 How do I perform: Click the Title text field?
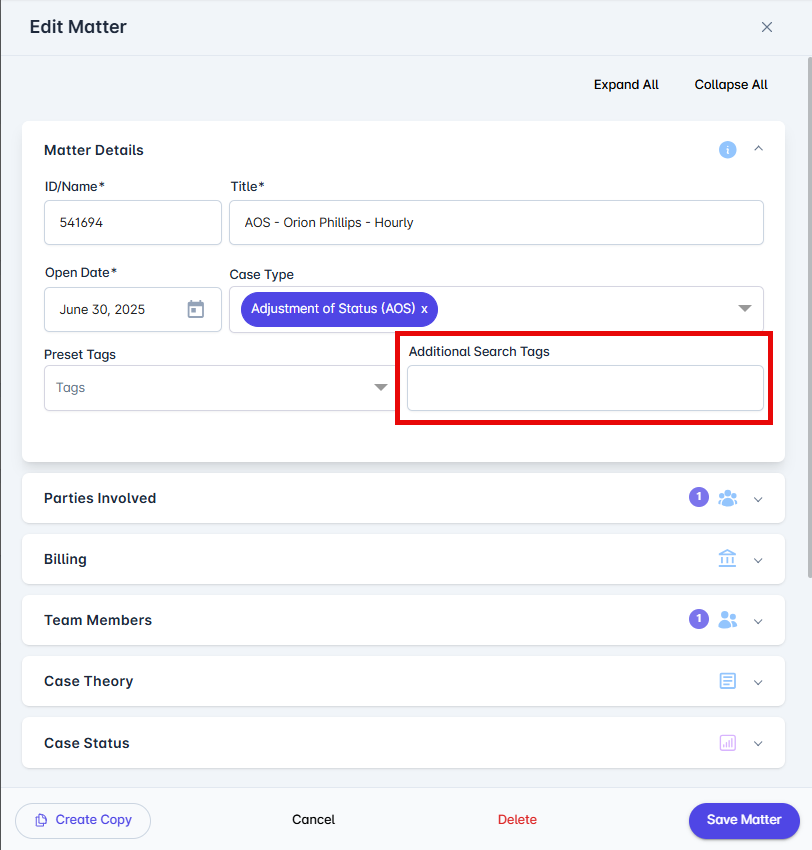coord(496,223)
